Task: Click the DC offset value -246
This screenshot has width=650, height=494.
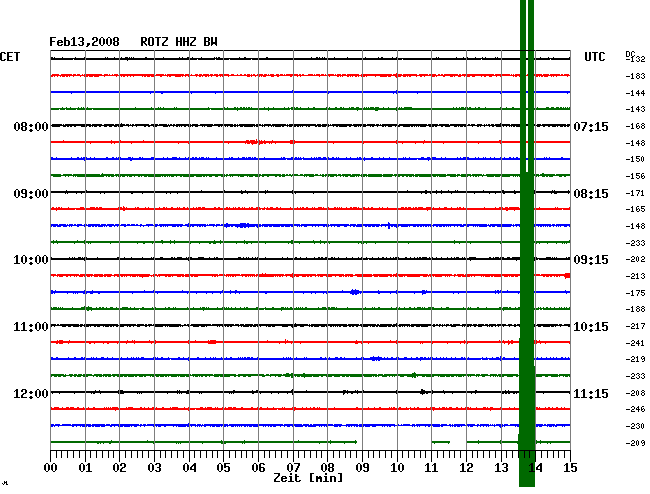Action: [x=635, y=409]
